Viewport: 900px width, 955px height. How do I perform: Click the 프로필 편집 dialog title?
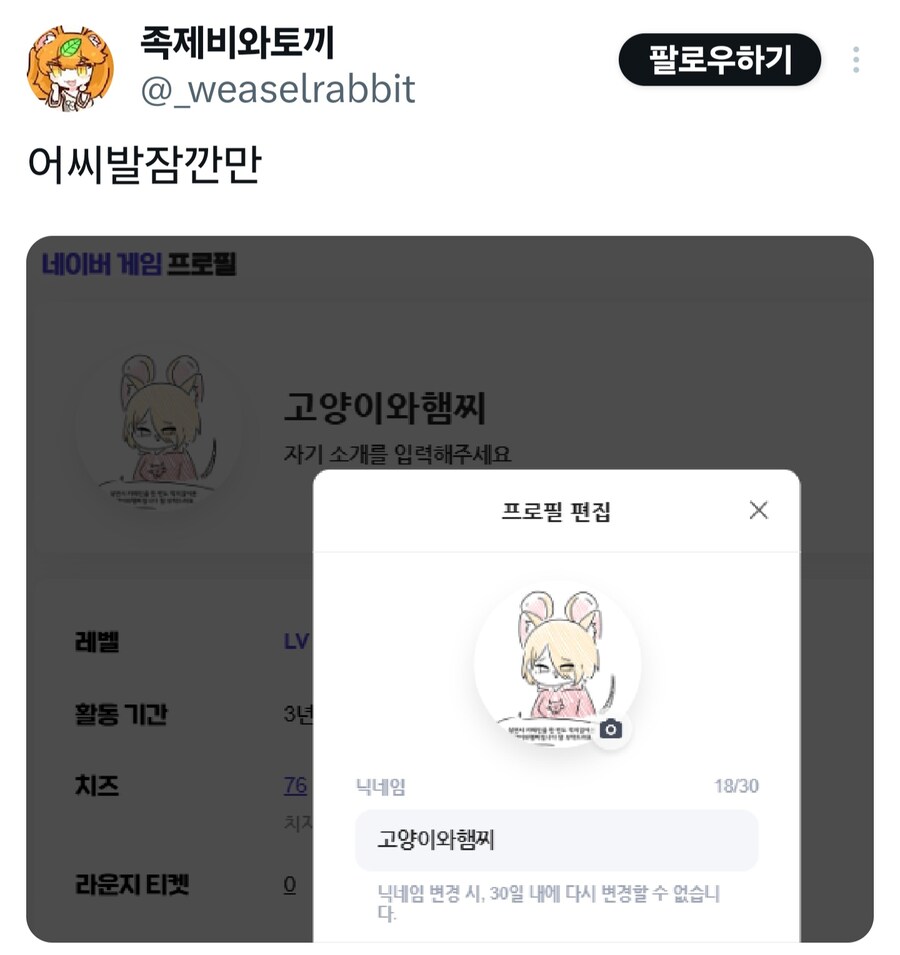(x=556, y=511)
